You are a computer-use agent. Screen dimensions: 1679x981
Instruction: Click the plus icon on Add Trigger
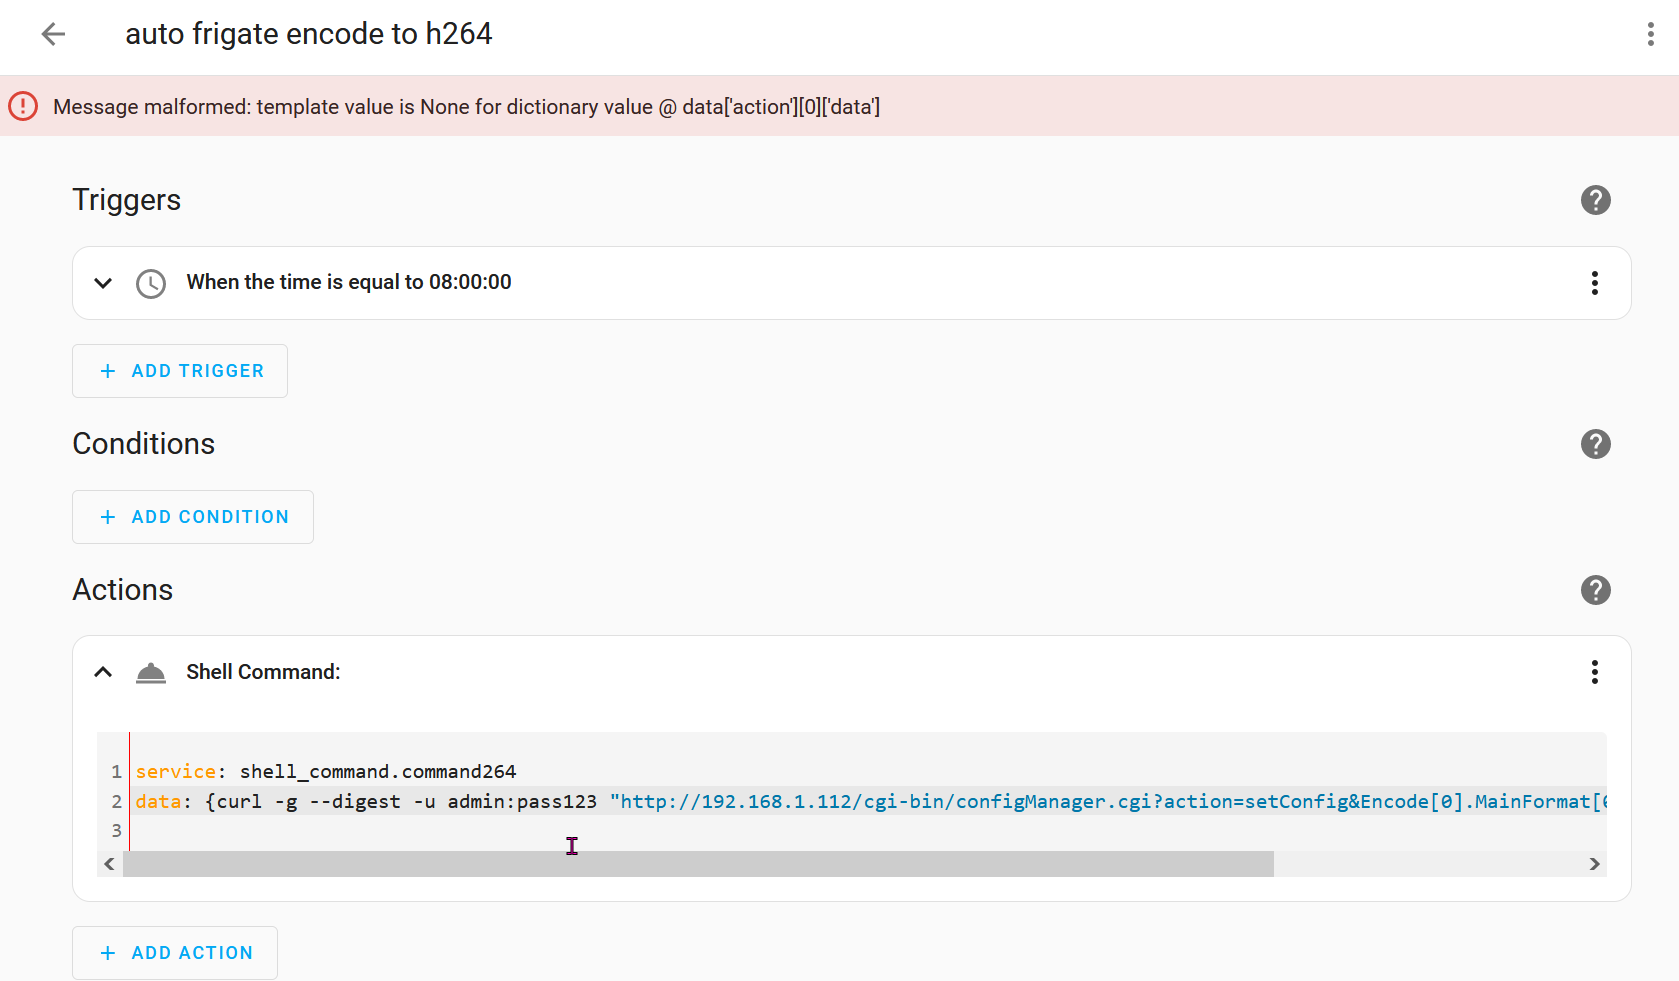107,371
